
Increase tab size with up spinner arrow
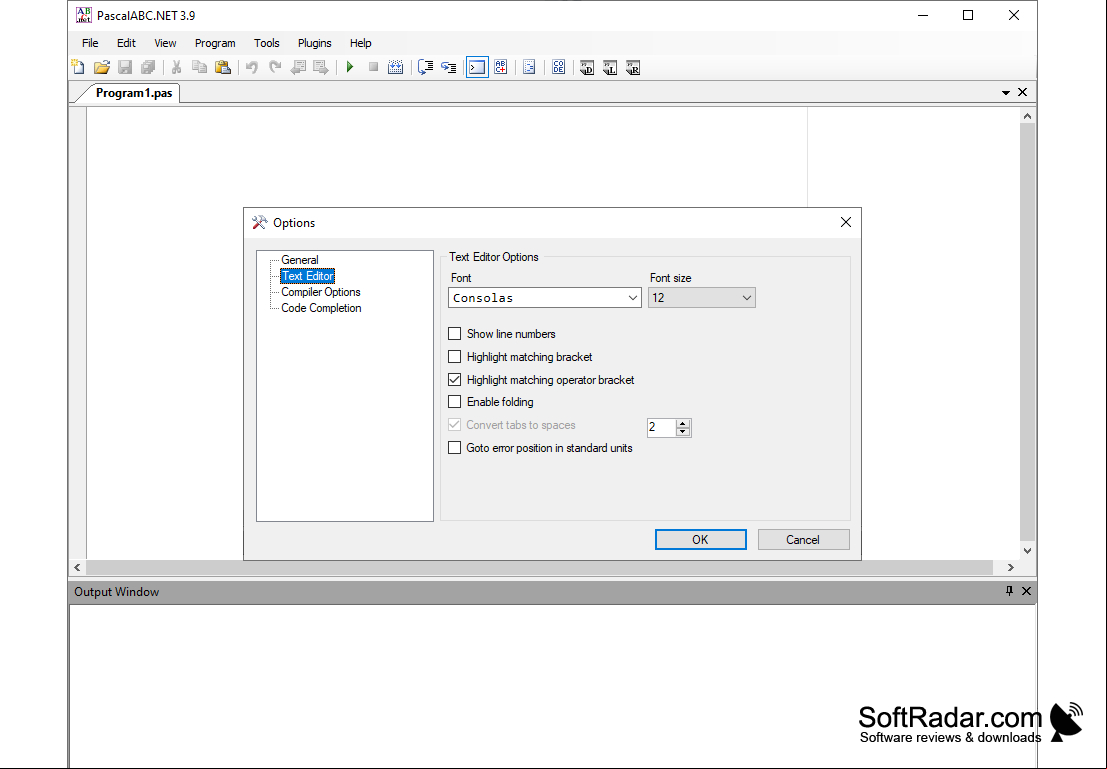(x=683, y=424)
